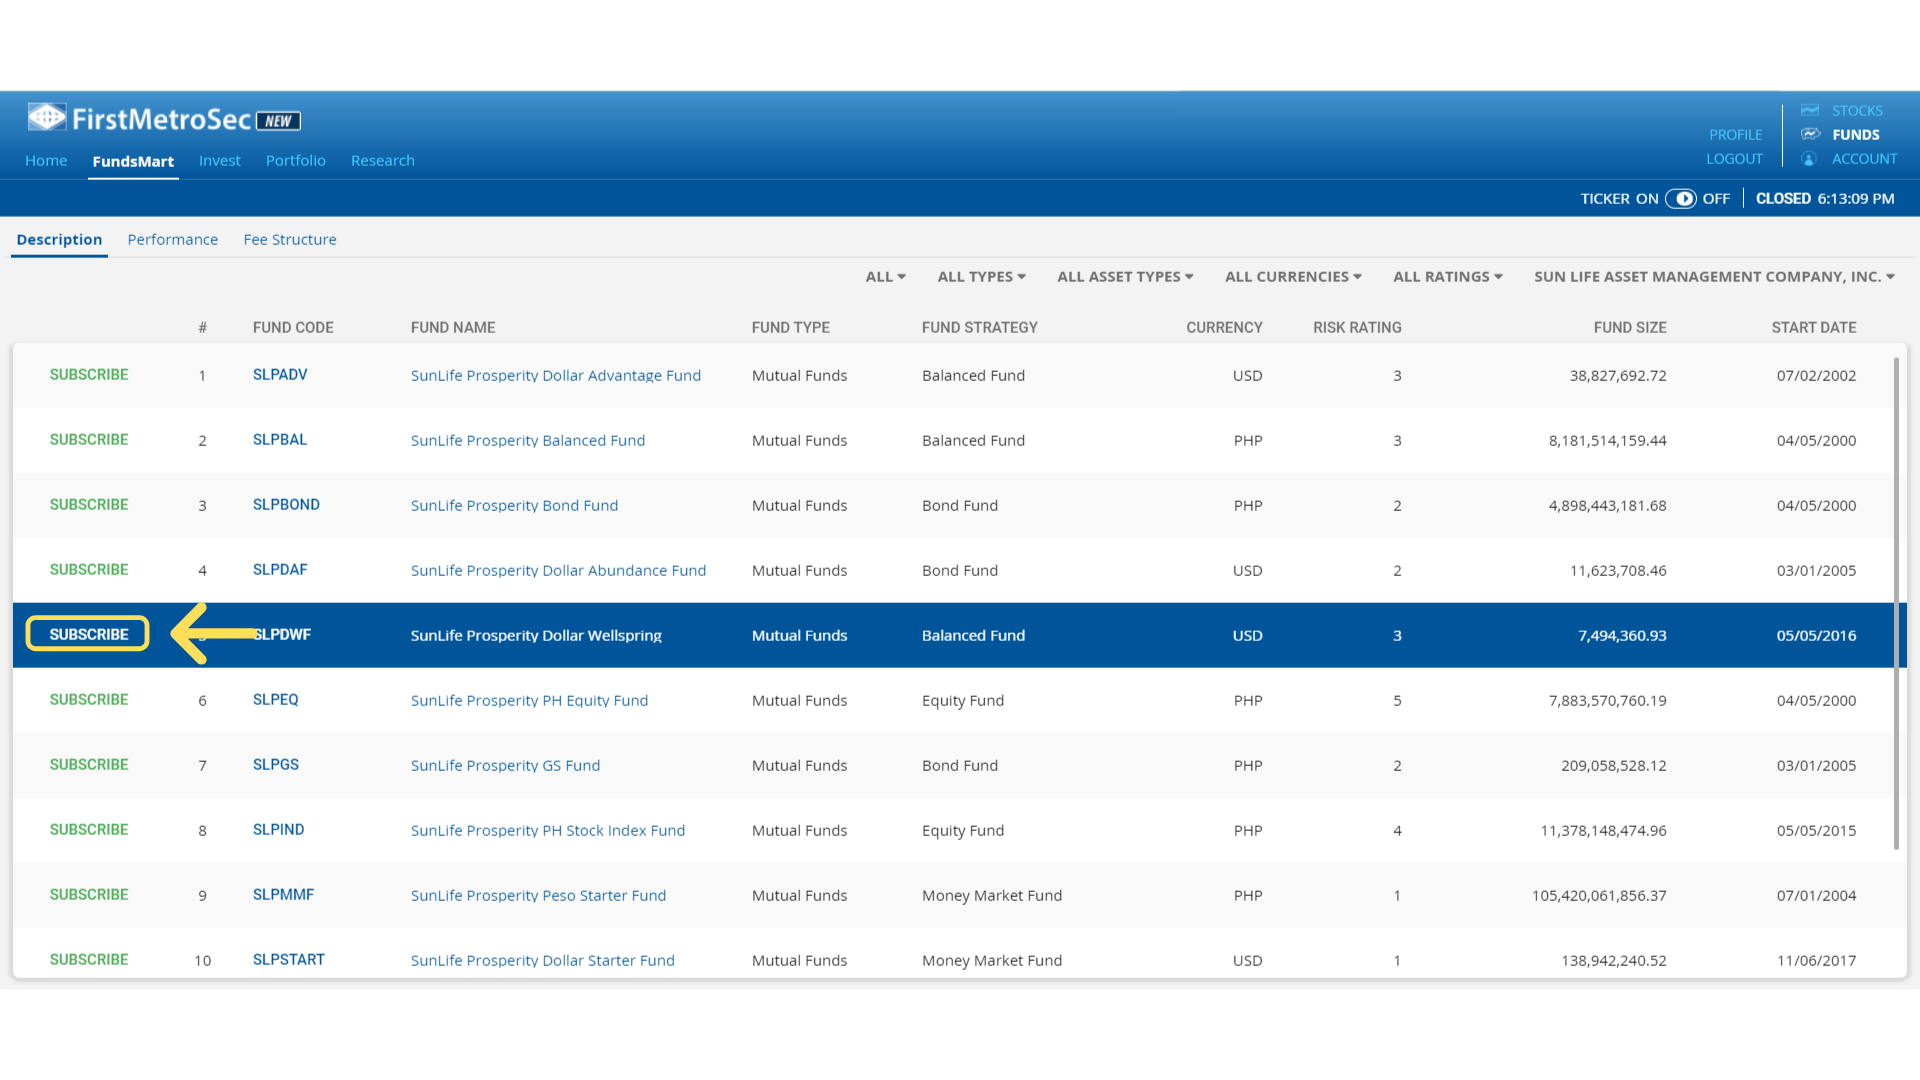Open the Invest menu item
Viewport: 1920px width, 1080px height.
220,161
